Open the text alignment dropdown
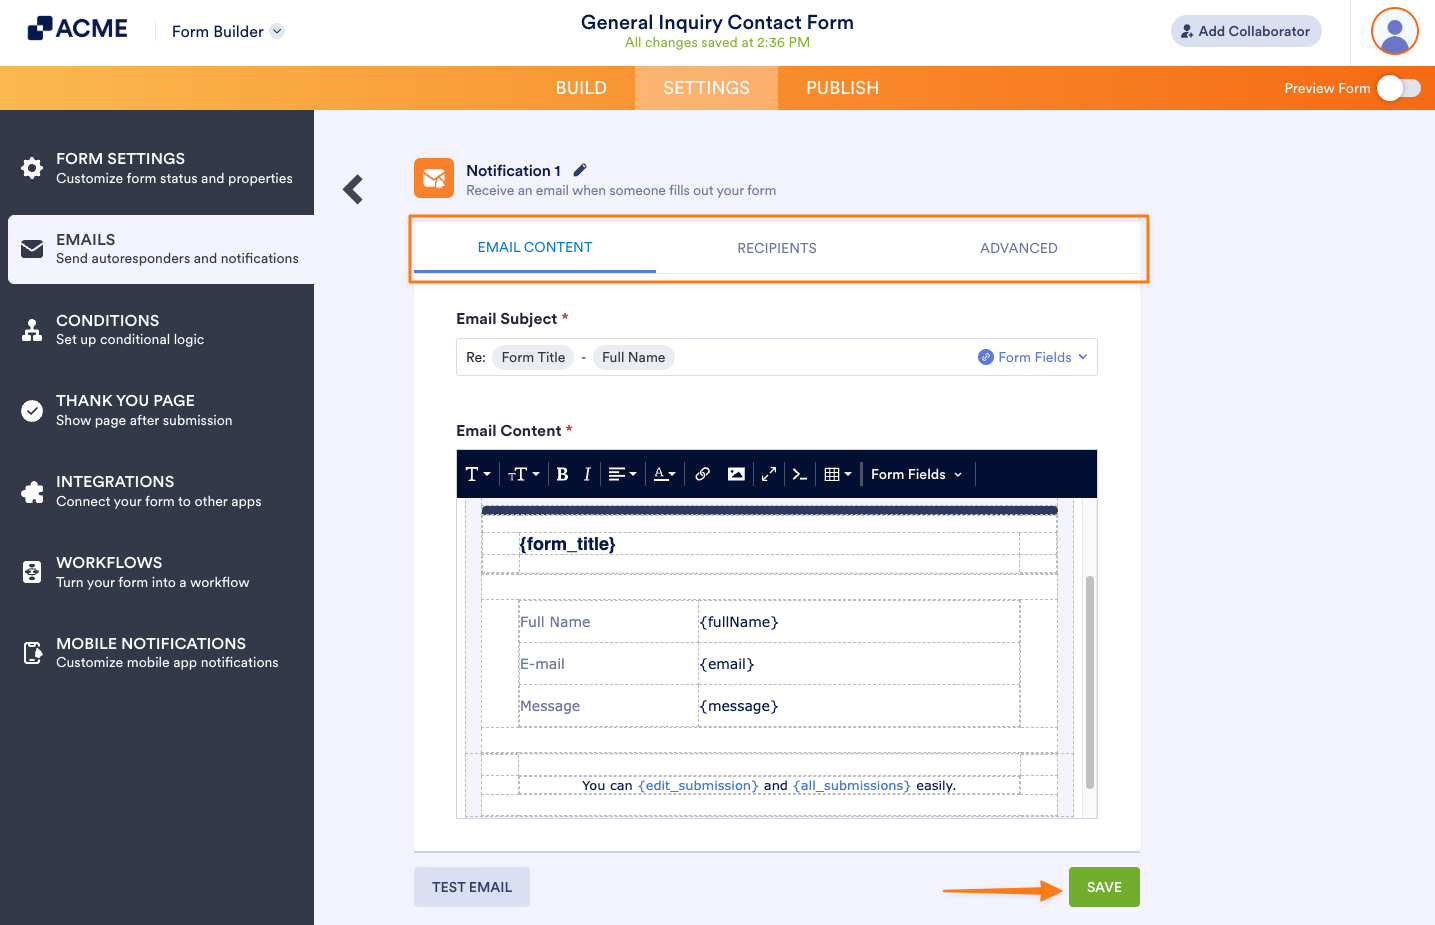The image size is (1435, 925). tap(621, 473)
